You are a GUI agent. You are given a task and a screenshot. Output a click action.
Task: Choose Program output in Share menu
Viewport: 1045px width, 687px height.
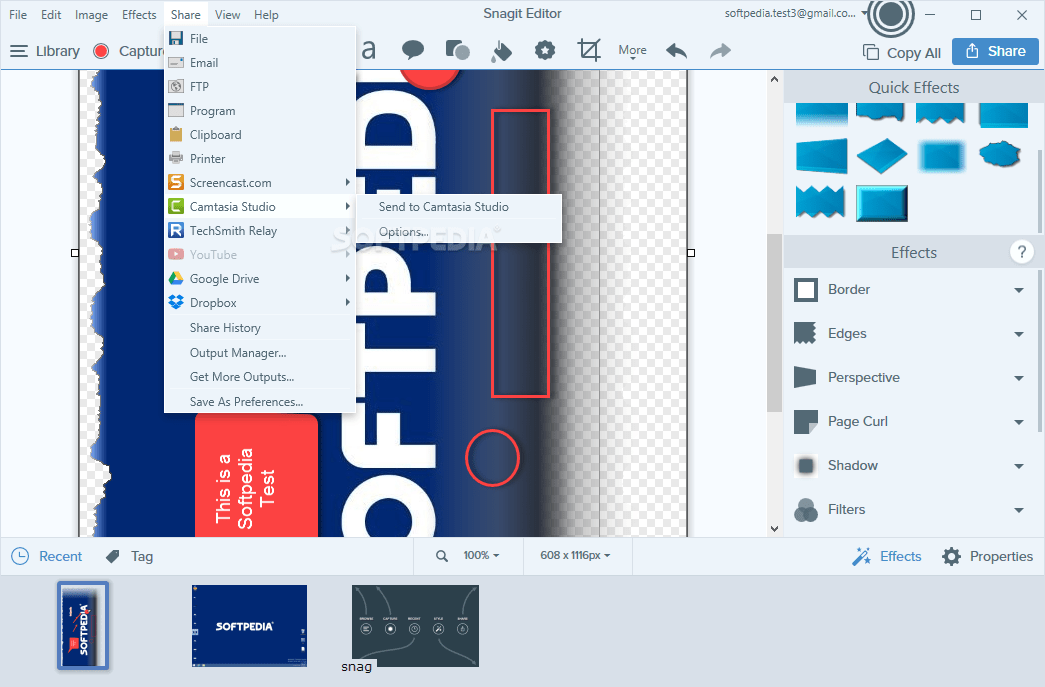[x=260, y=111]
